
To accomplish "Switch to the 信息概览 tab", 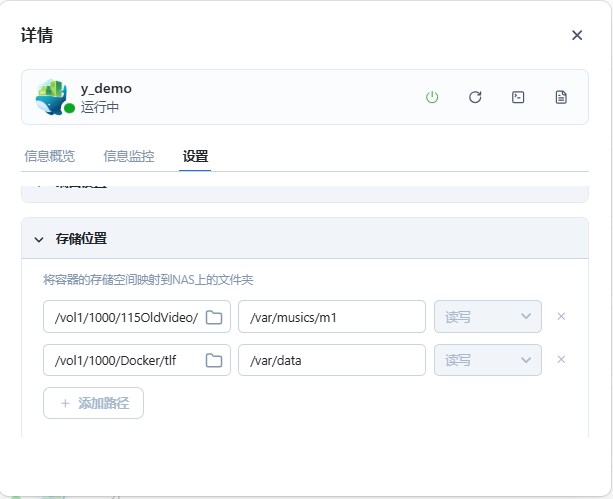I will [x=49, y=156].
